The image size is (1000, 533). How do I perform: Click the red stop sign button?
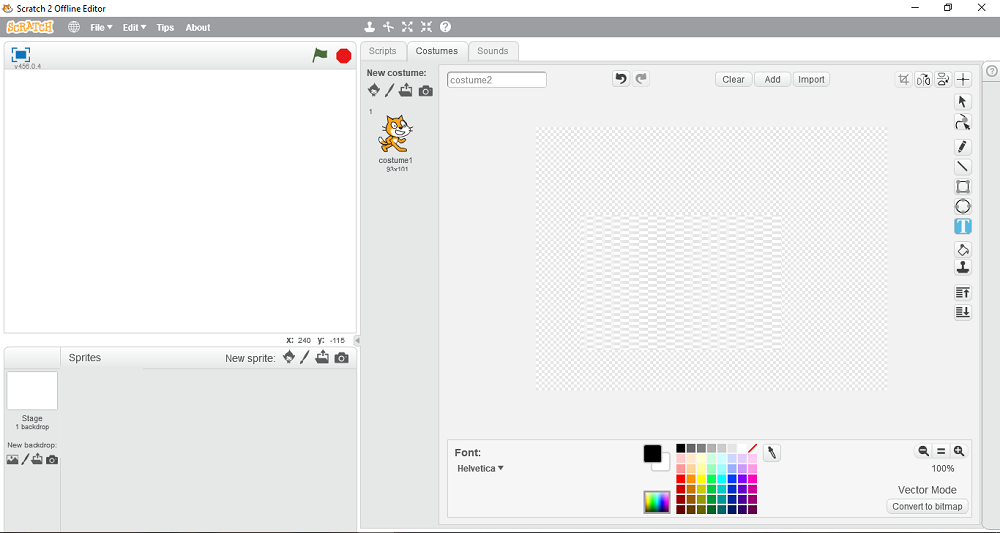344,56
